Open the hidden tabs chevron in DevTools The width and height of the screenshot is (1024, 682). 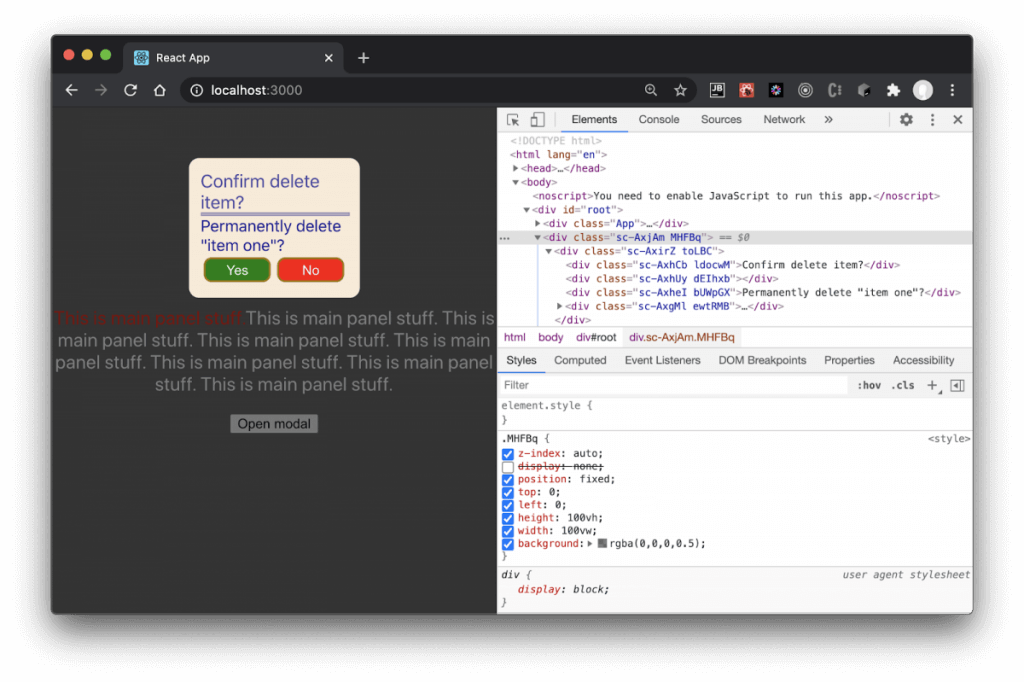point(826,119)
